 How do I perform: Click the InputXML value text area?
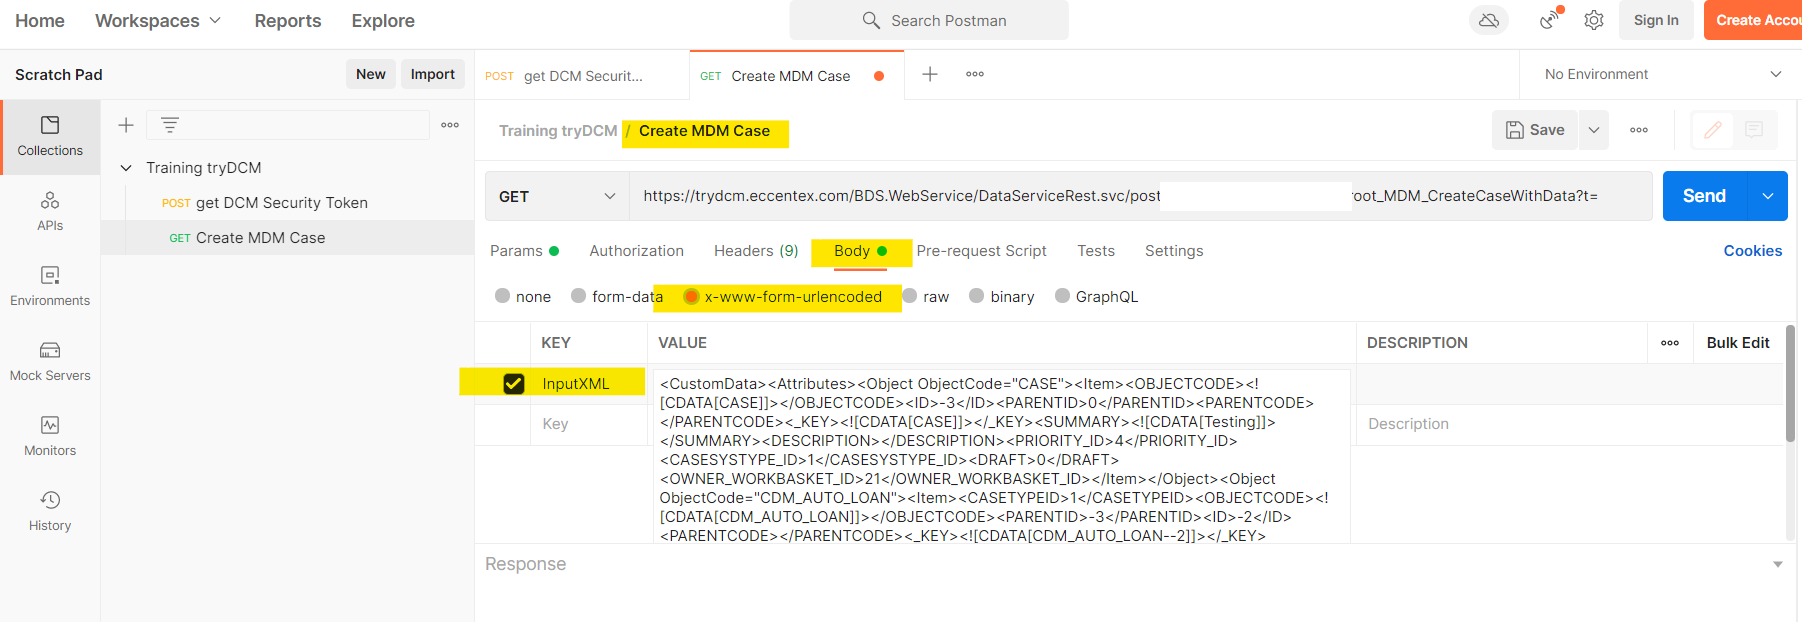pyautogui.click(x=1002, y=457)
